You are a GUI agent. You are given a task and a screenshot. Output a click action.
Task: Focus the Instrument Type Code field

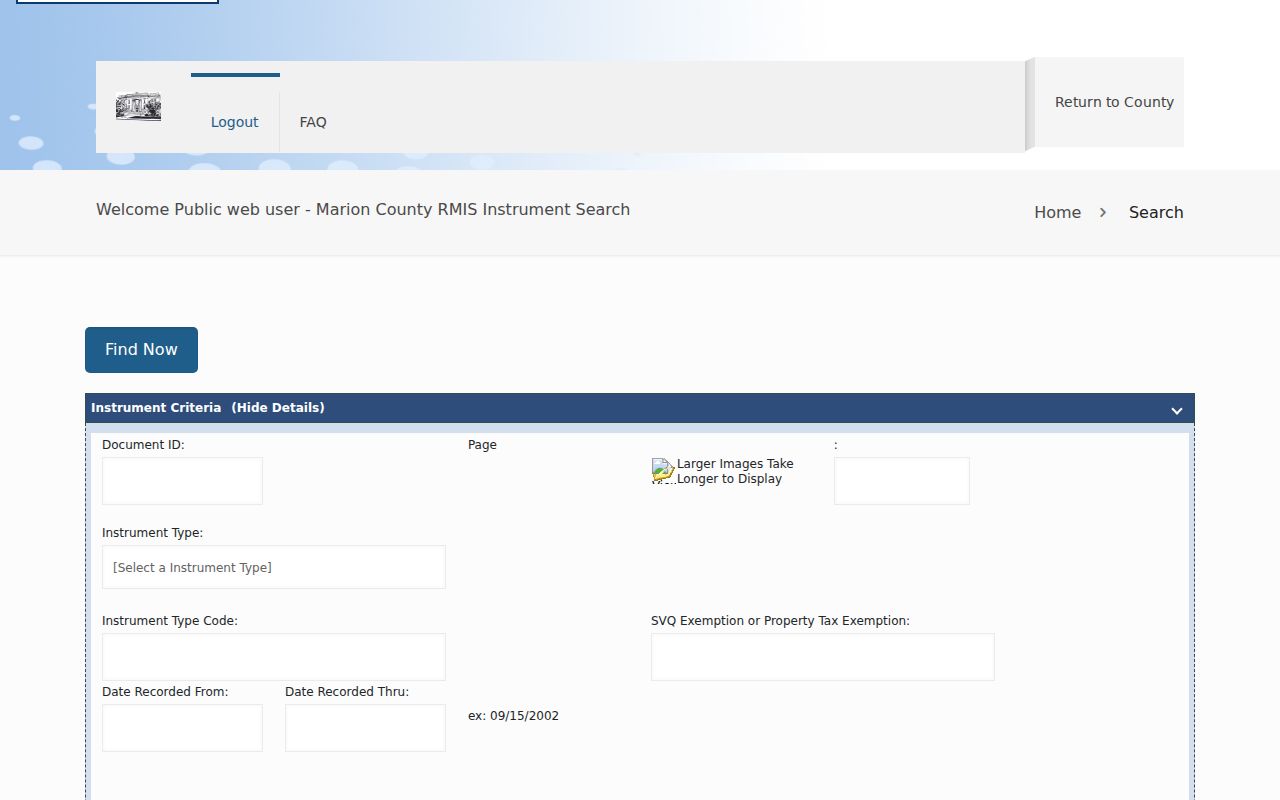pos(274,657)
